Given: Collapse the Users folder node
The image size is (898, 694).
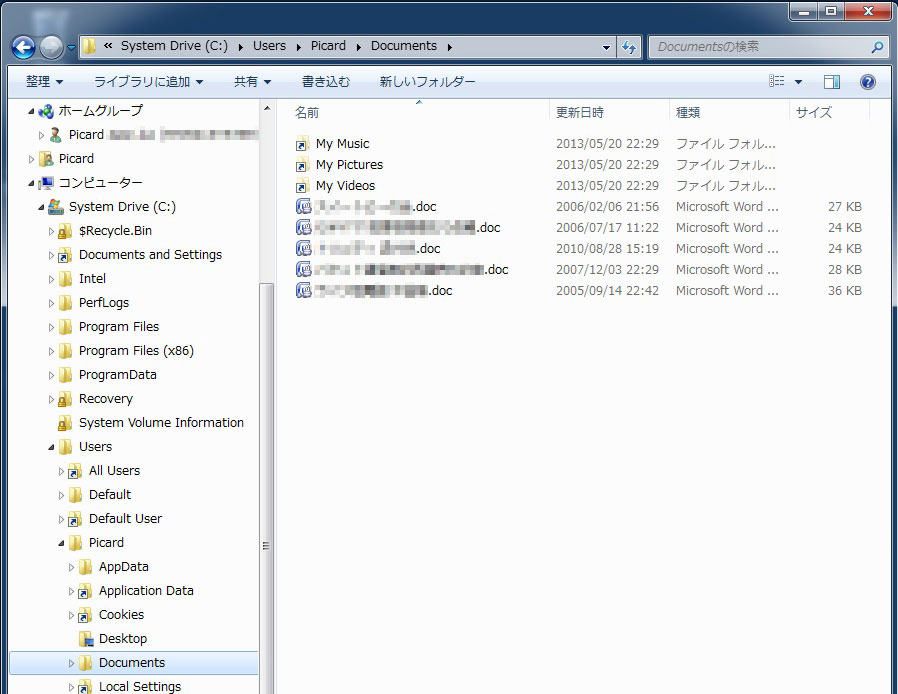Looking at the screenshot, I should [52, 447].
